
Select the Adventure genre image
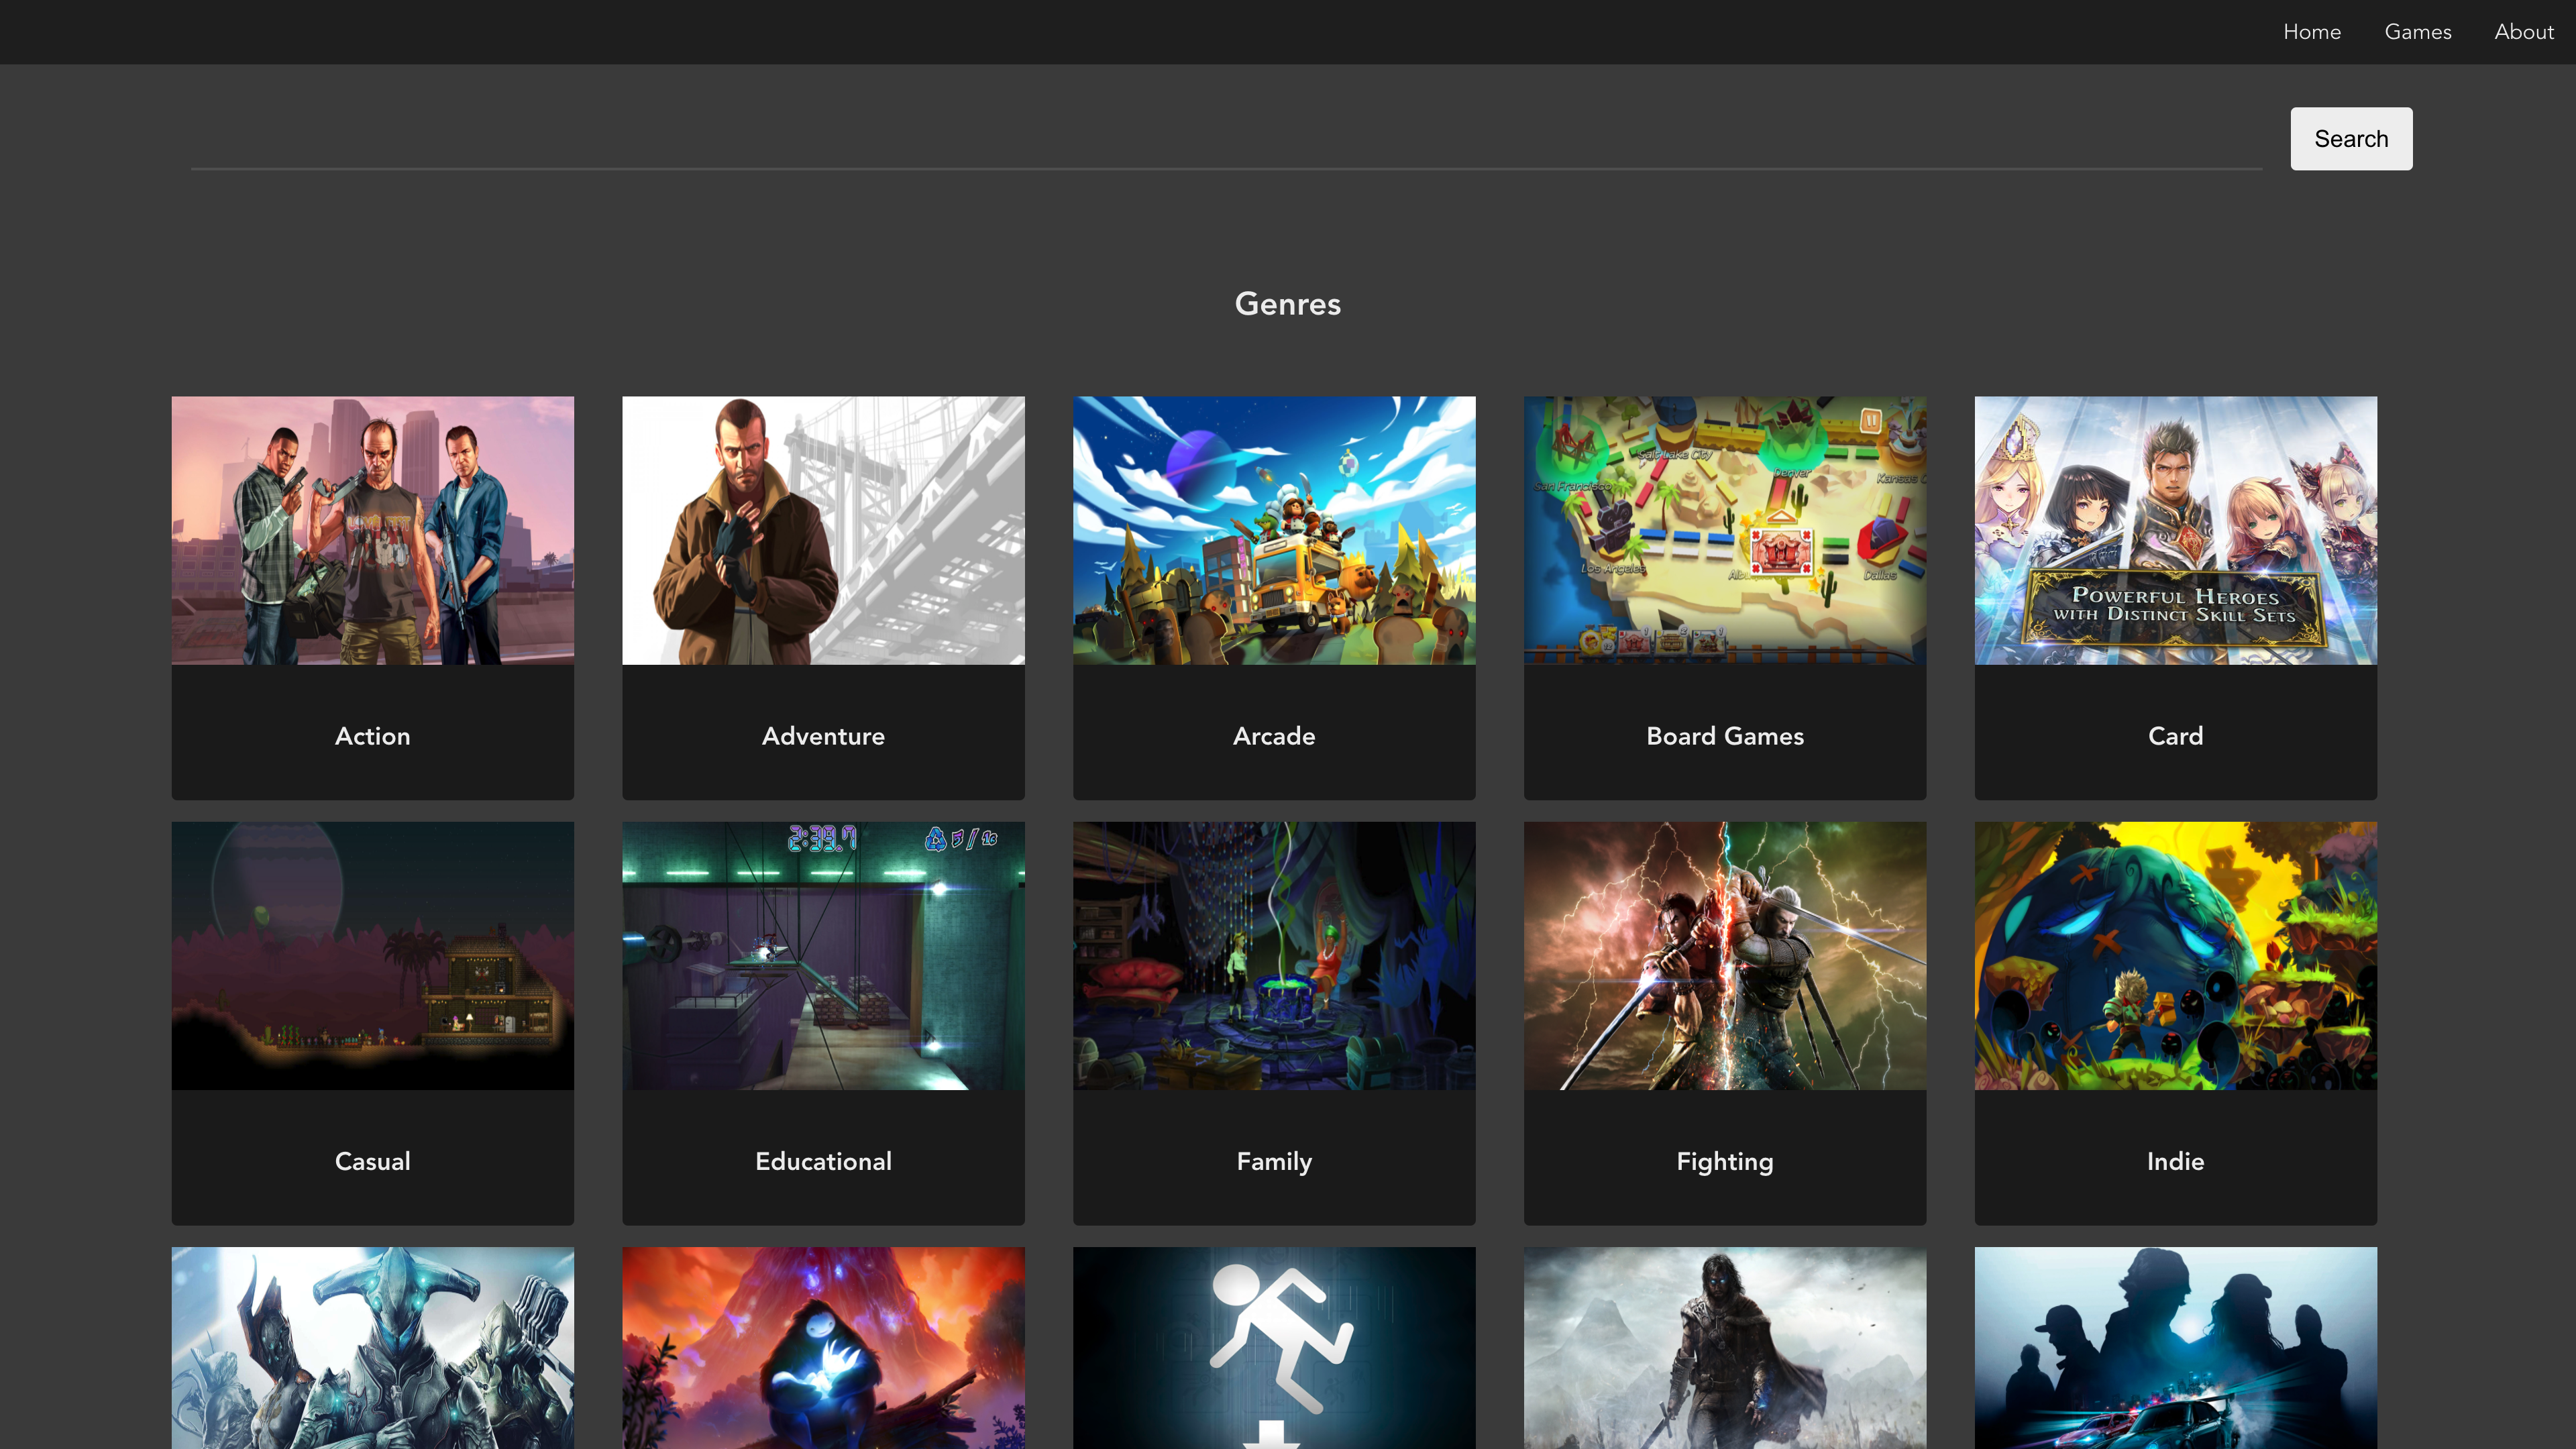click(x=823, y=530)
